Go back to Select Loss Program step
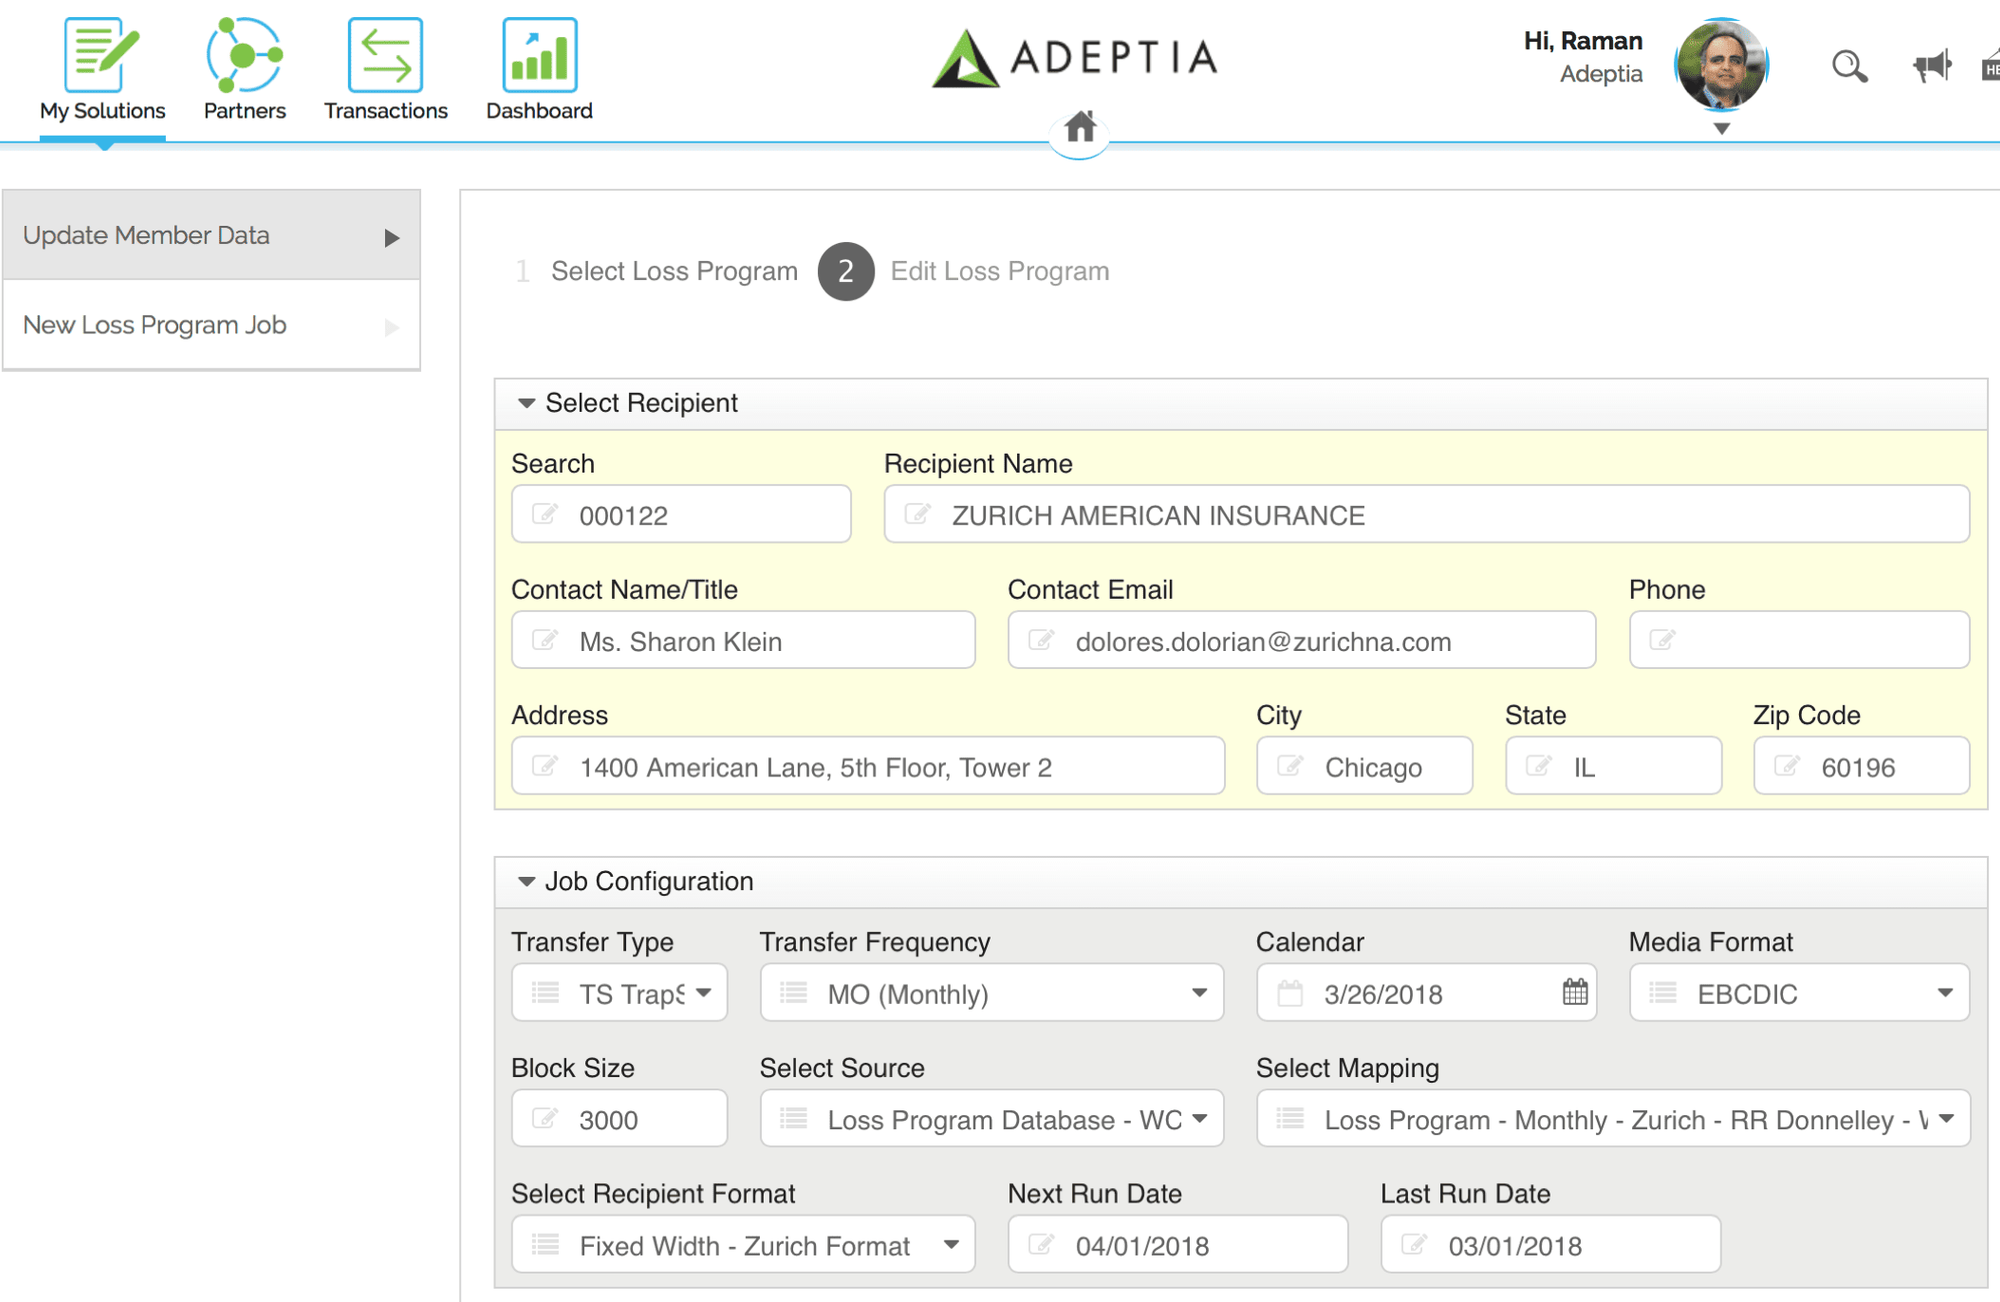Screen dimensions: 2000x1302 click(673, 271)
